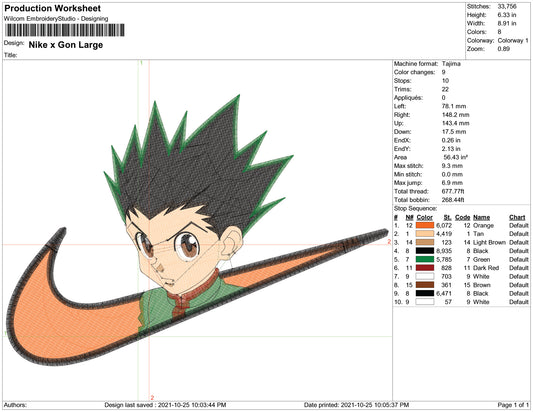Click the Area value "56.43 in²"
Screen dimensions: 533x412
(x=455, y=157)
